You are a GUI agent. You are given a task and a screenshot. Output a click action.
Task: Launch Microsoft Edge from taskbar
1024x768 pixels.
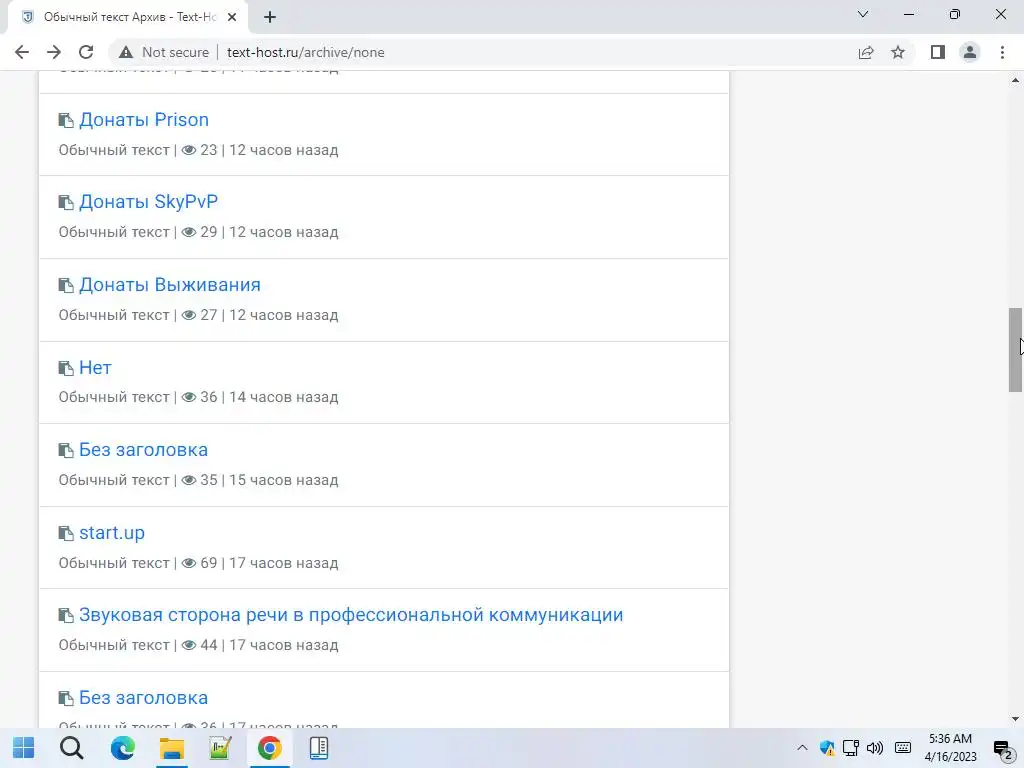pyautogui.click(x=122, y=748)
